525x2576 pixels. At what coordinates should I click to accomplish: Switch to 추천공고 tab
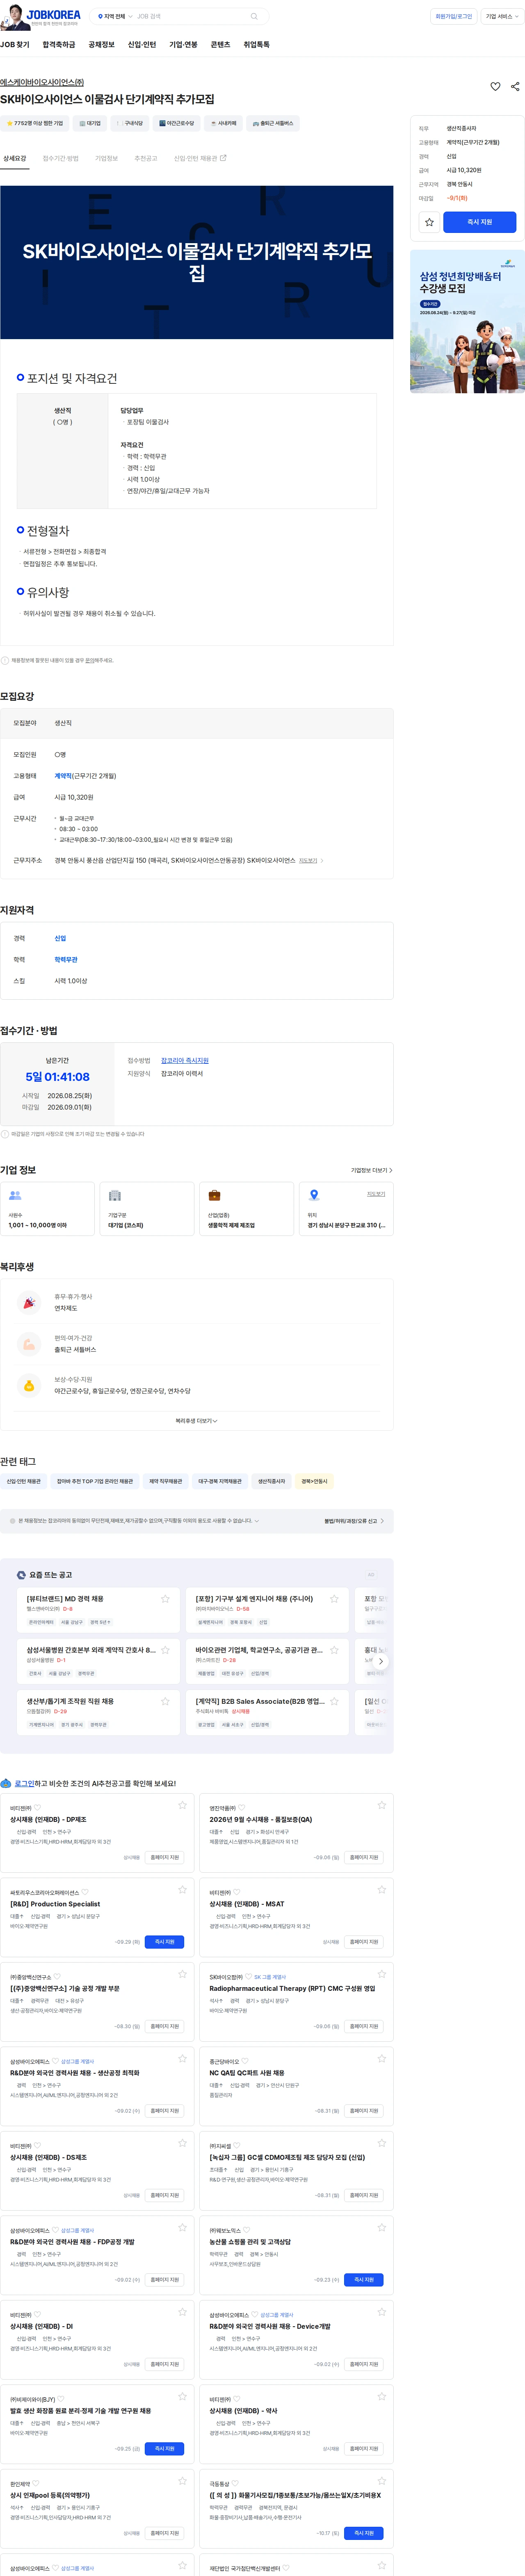146,158
